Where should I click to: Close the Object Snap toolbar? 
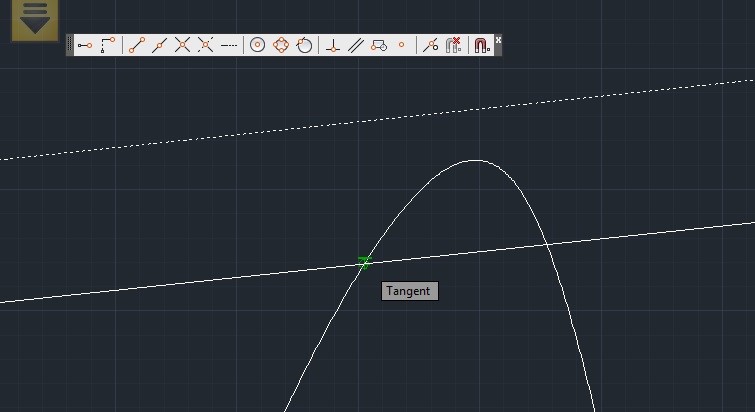tap(498, 40)
